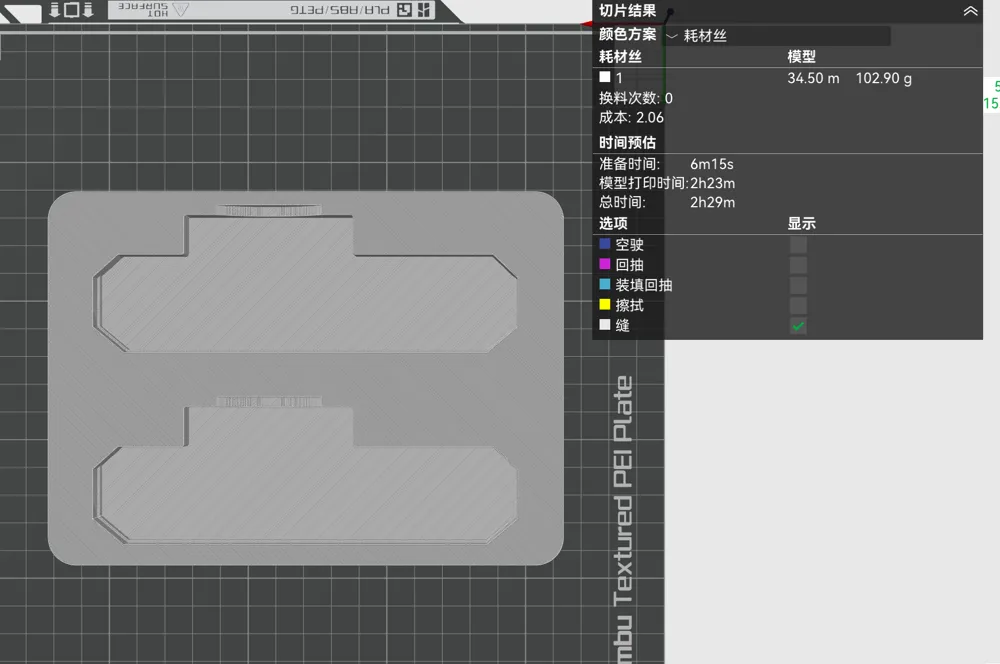Click the 时间预估 section header
The height and width of the screenshot is (664, 1000).
point(627,142)
